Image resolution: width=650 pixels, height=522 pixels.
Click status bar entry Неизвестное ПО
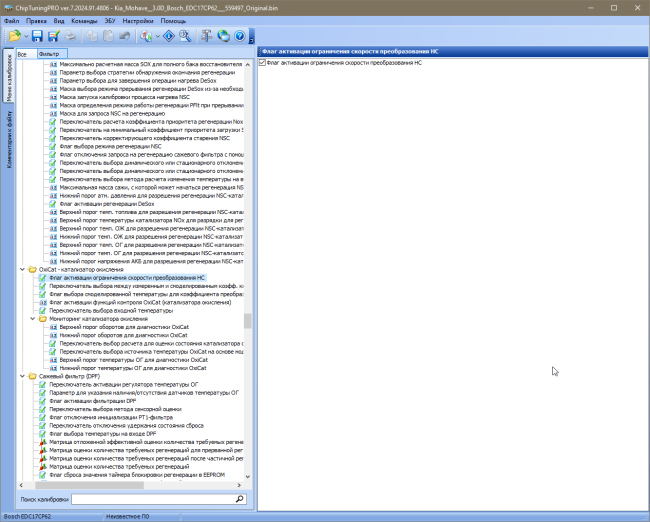[x=128, y=517]
